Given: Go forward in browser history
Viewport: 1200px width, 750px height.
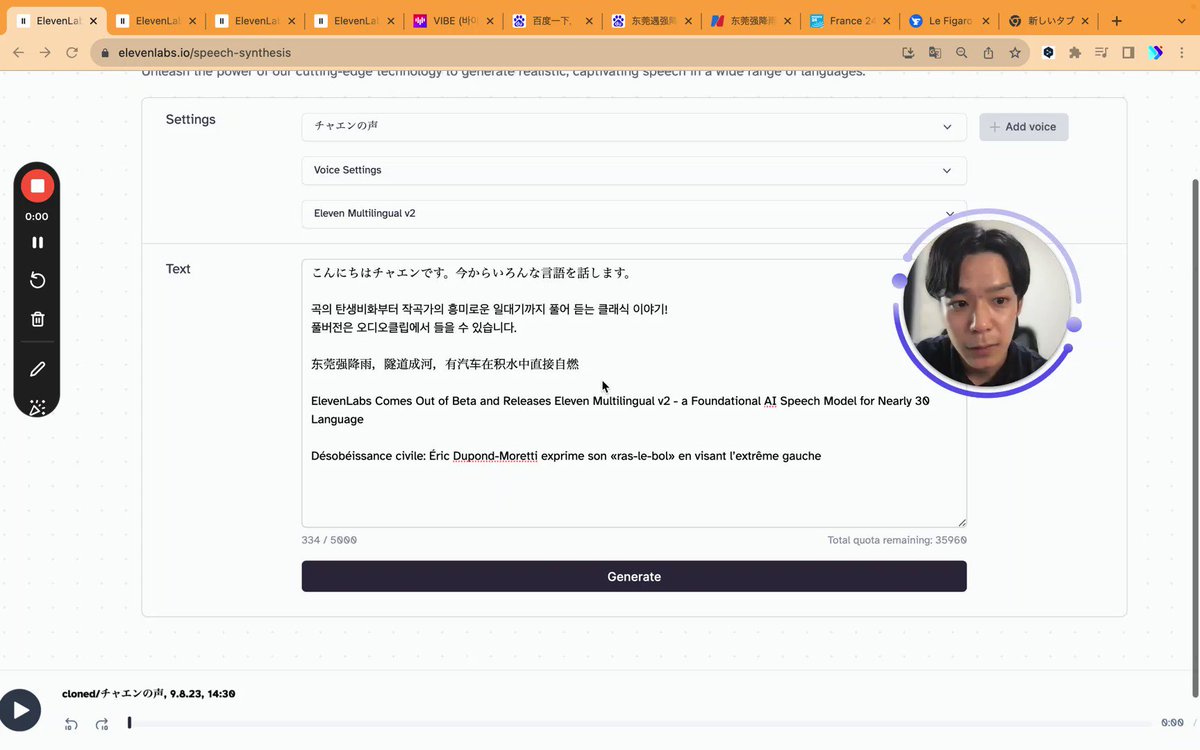Looking at the screenshot, I should click(45, 52).
